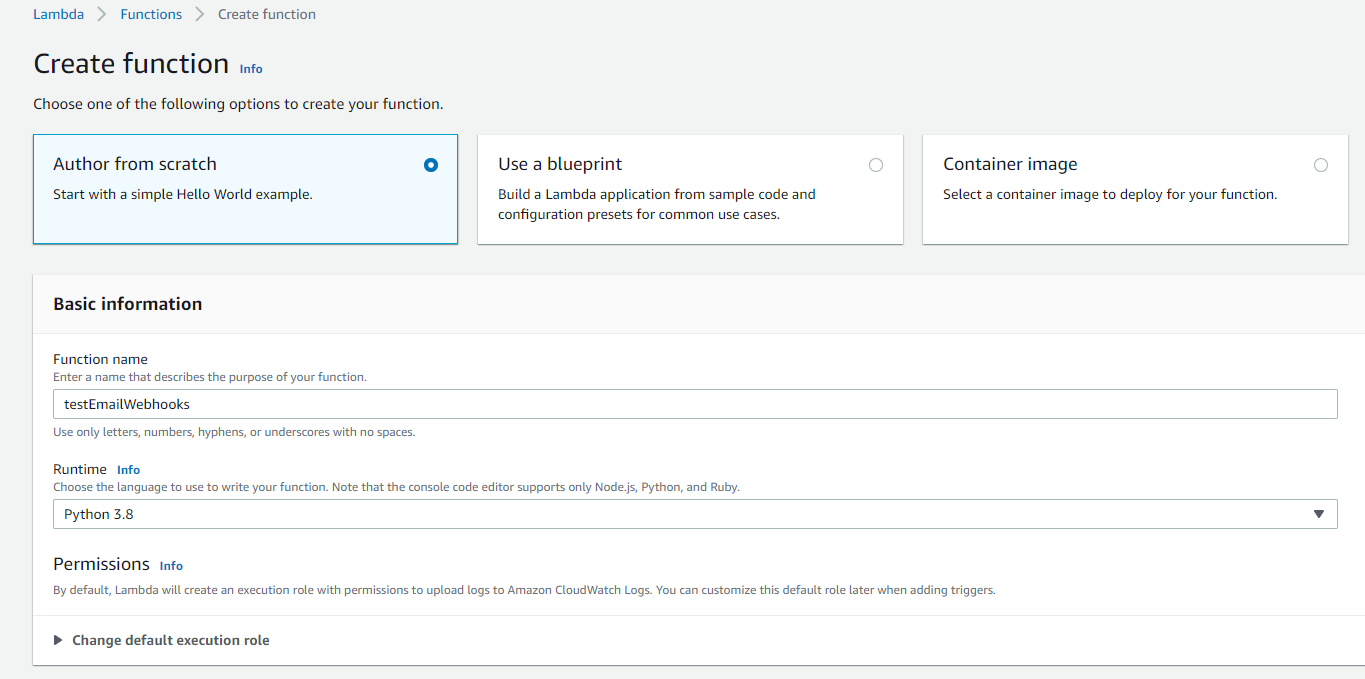Click the Lambda breadcrumb link

(58, 14)
